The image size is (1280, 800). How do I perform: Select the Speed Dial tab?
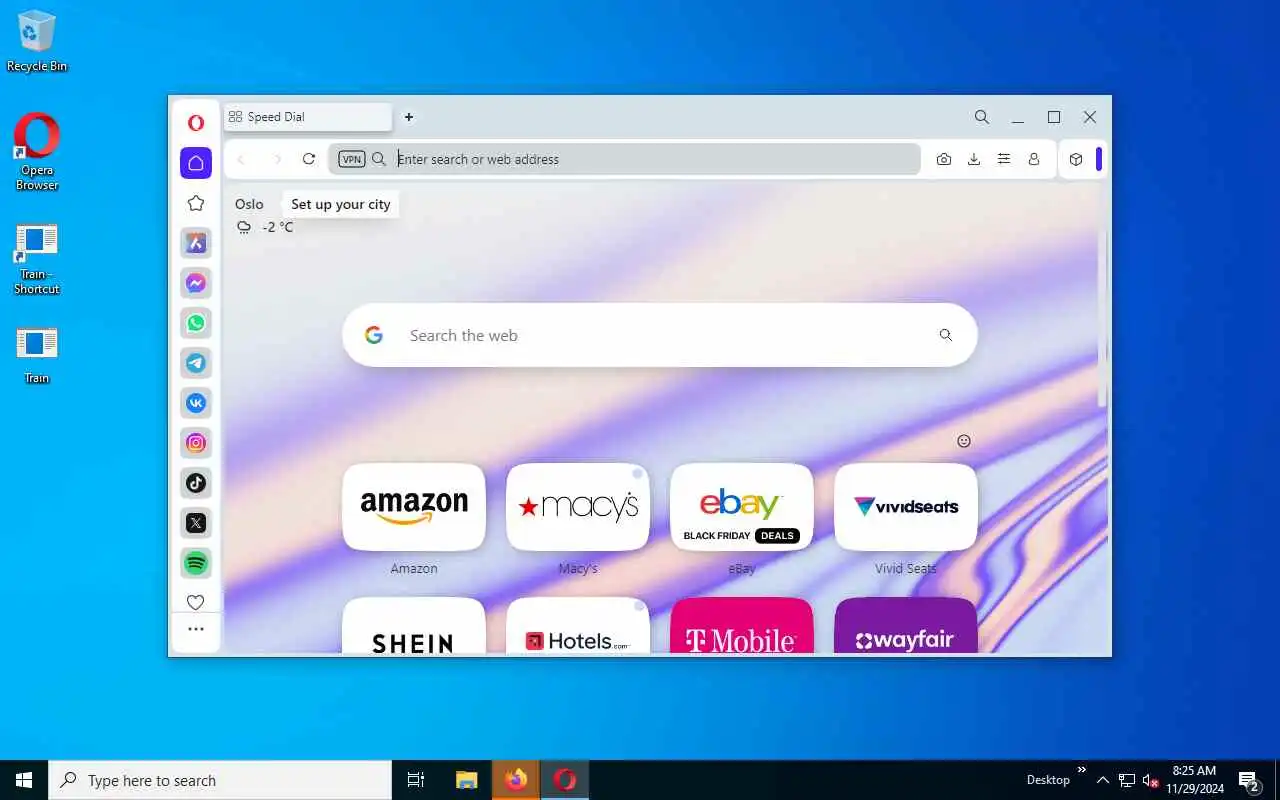point(308,117)
